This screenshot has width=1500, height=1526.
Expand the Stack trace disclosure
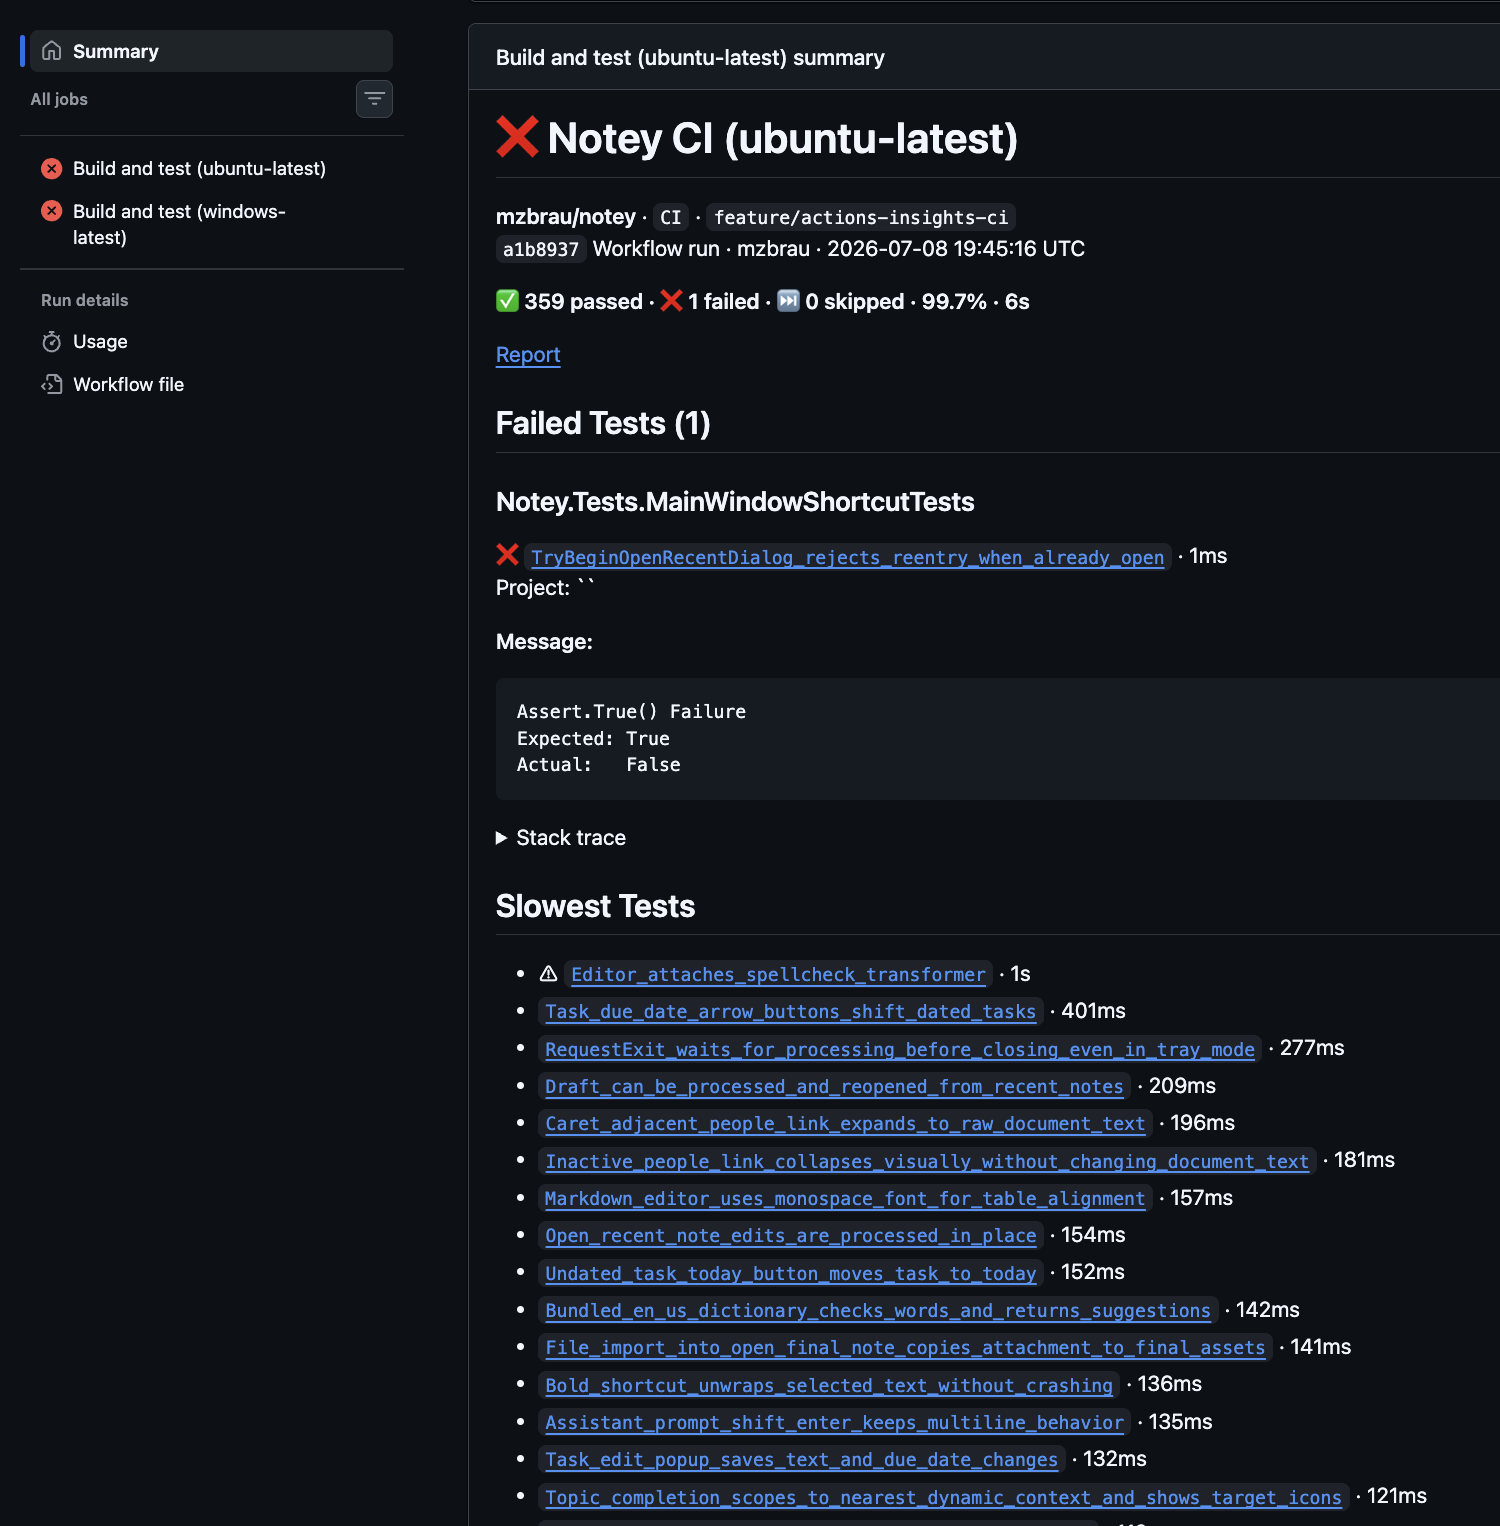[561, 838]
